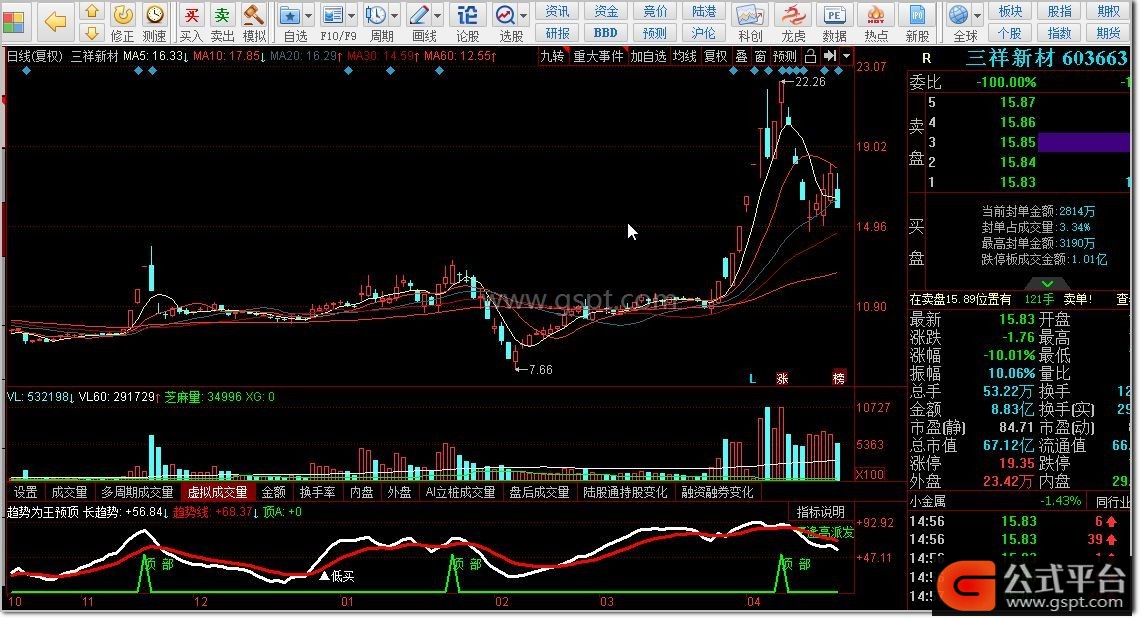Open the 选股 stock screener icon
This screenshot has height=619, width=1142.
point(505,16)
